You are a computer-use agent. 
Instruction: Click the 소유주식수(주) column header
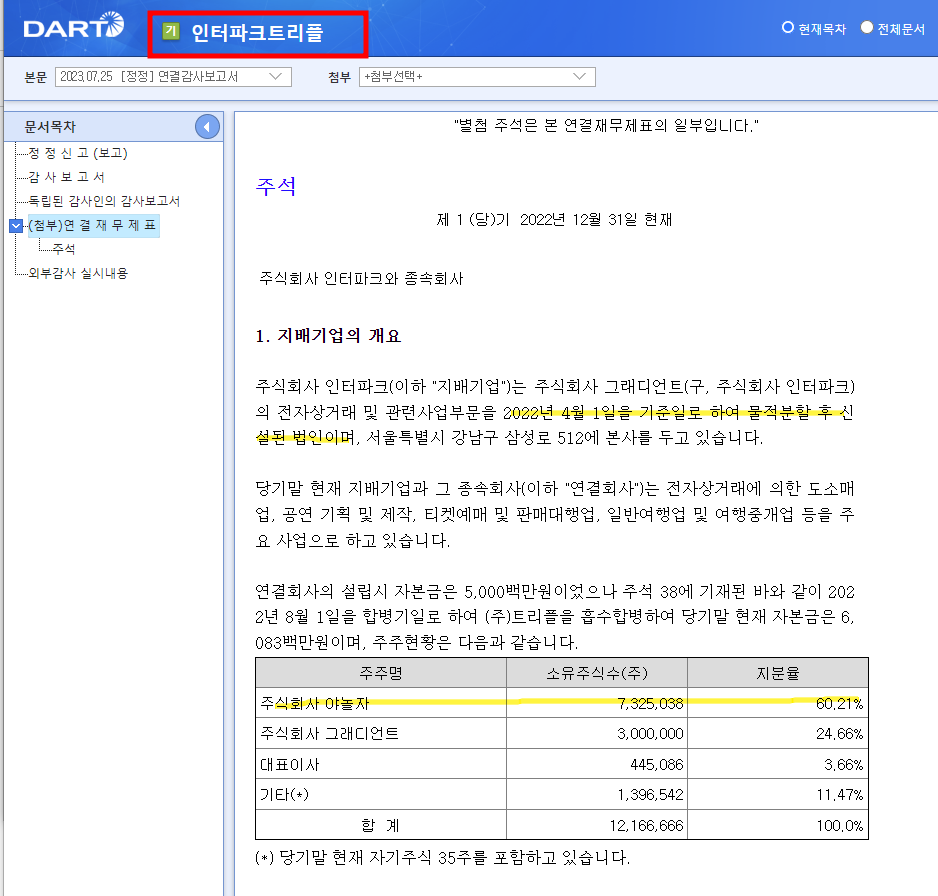597,673
